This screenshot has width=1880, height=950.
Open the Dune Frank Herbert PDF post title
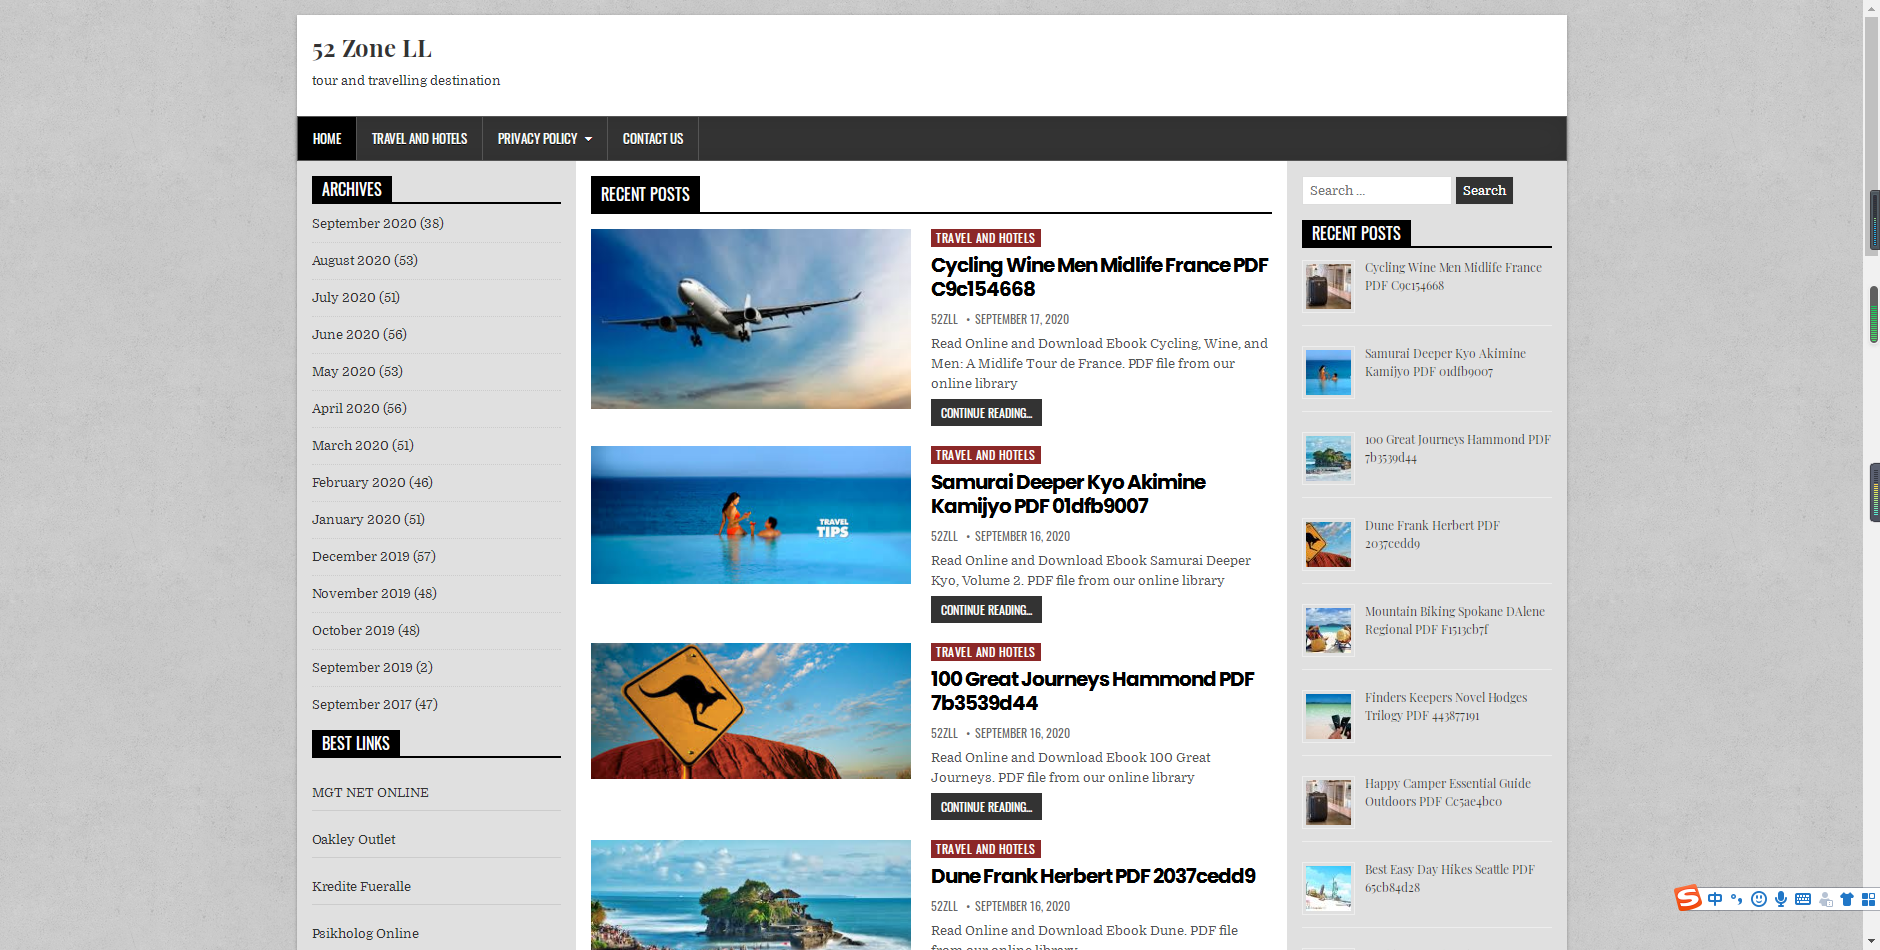pyautogui.click(x=1093, y=876)
